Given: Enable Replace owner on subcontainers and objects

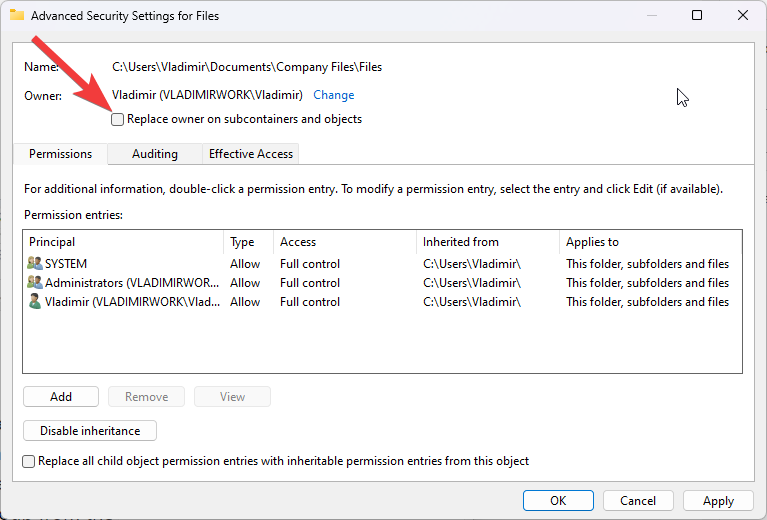Looking at the screenshot, I should 118,119.
